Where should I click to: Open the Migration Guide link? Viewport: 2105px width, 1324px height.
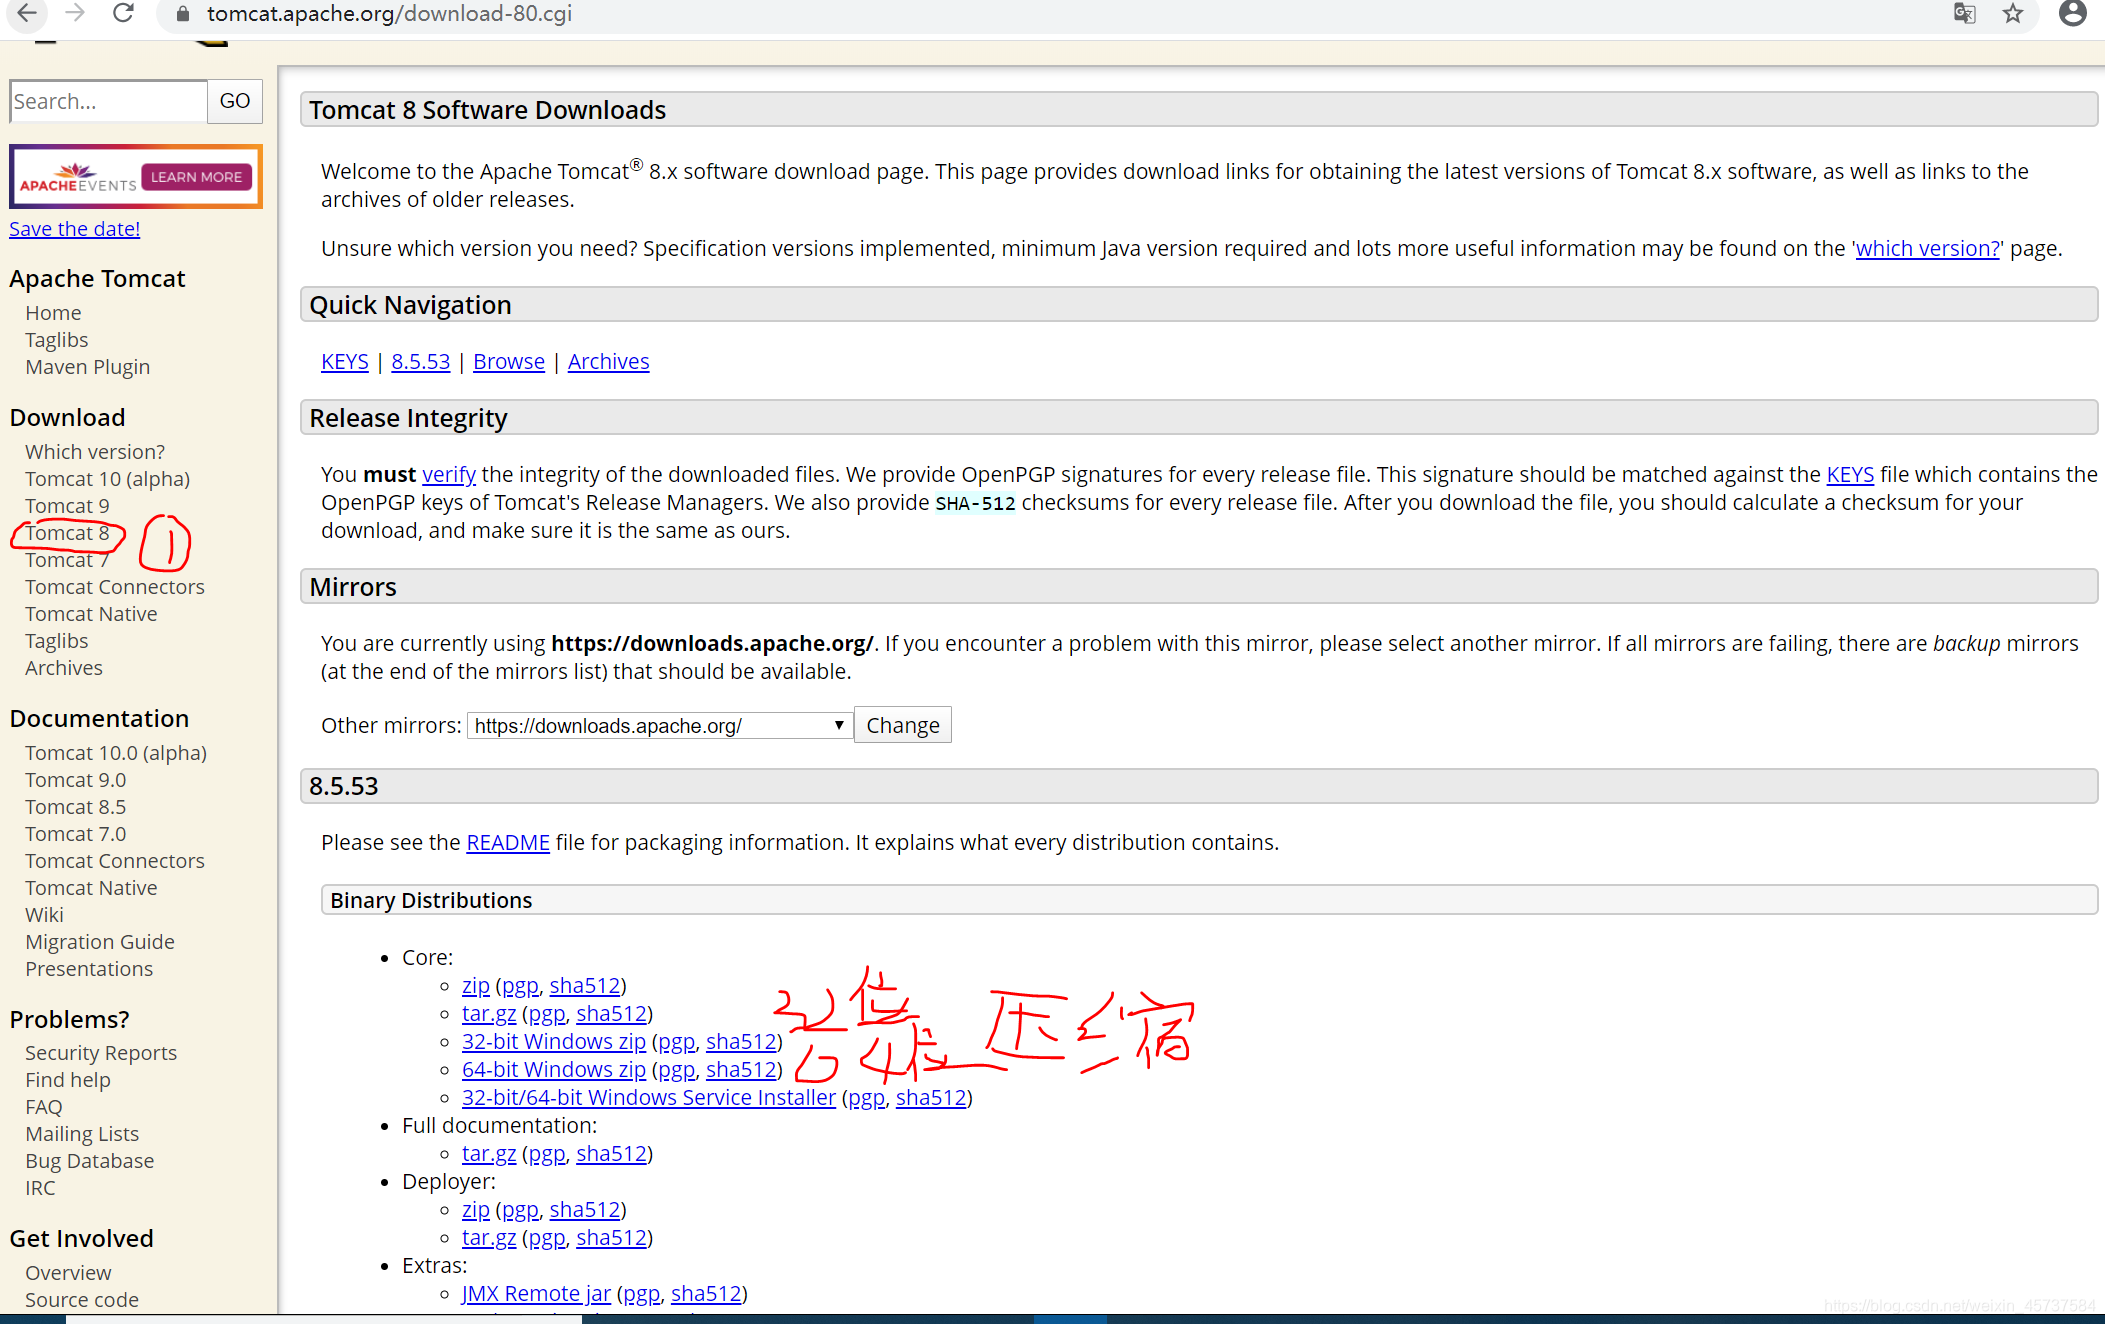pyautogui.click(x=100, y=942)
